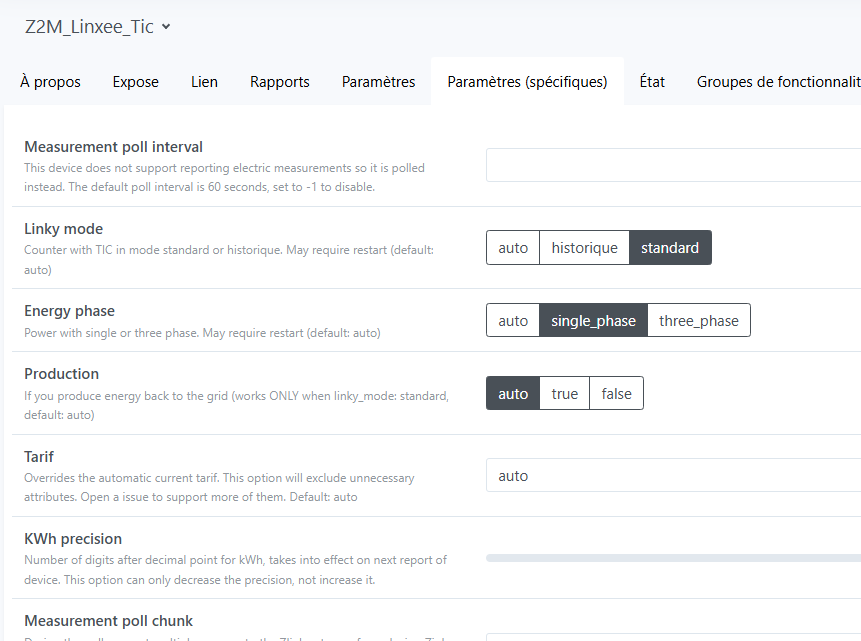The image size is (861, 641).
Task: Set Production option to false
Action: 616,394
